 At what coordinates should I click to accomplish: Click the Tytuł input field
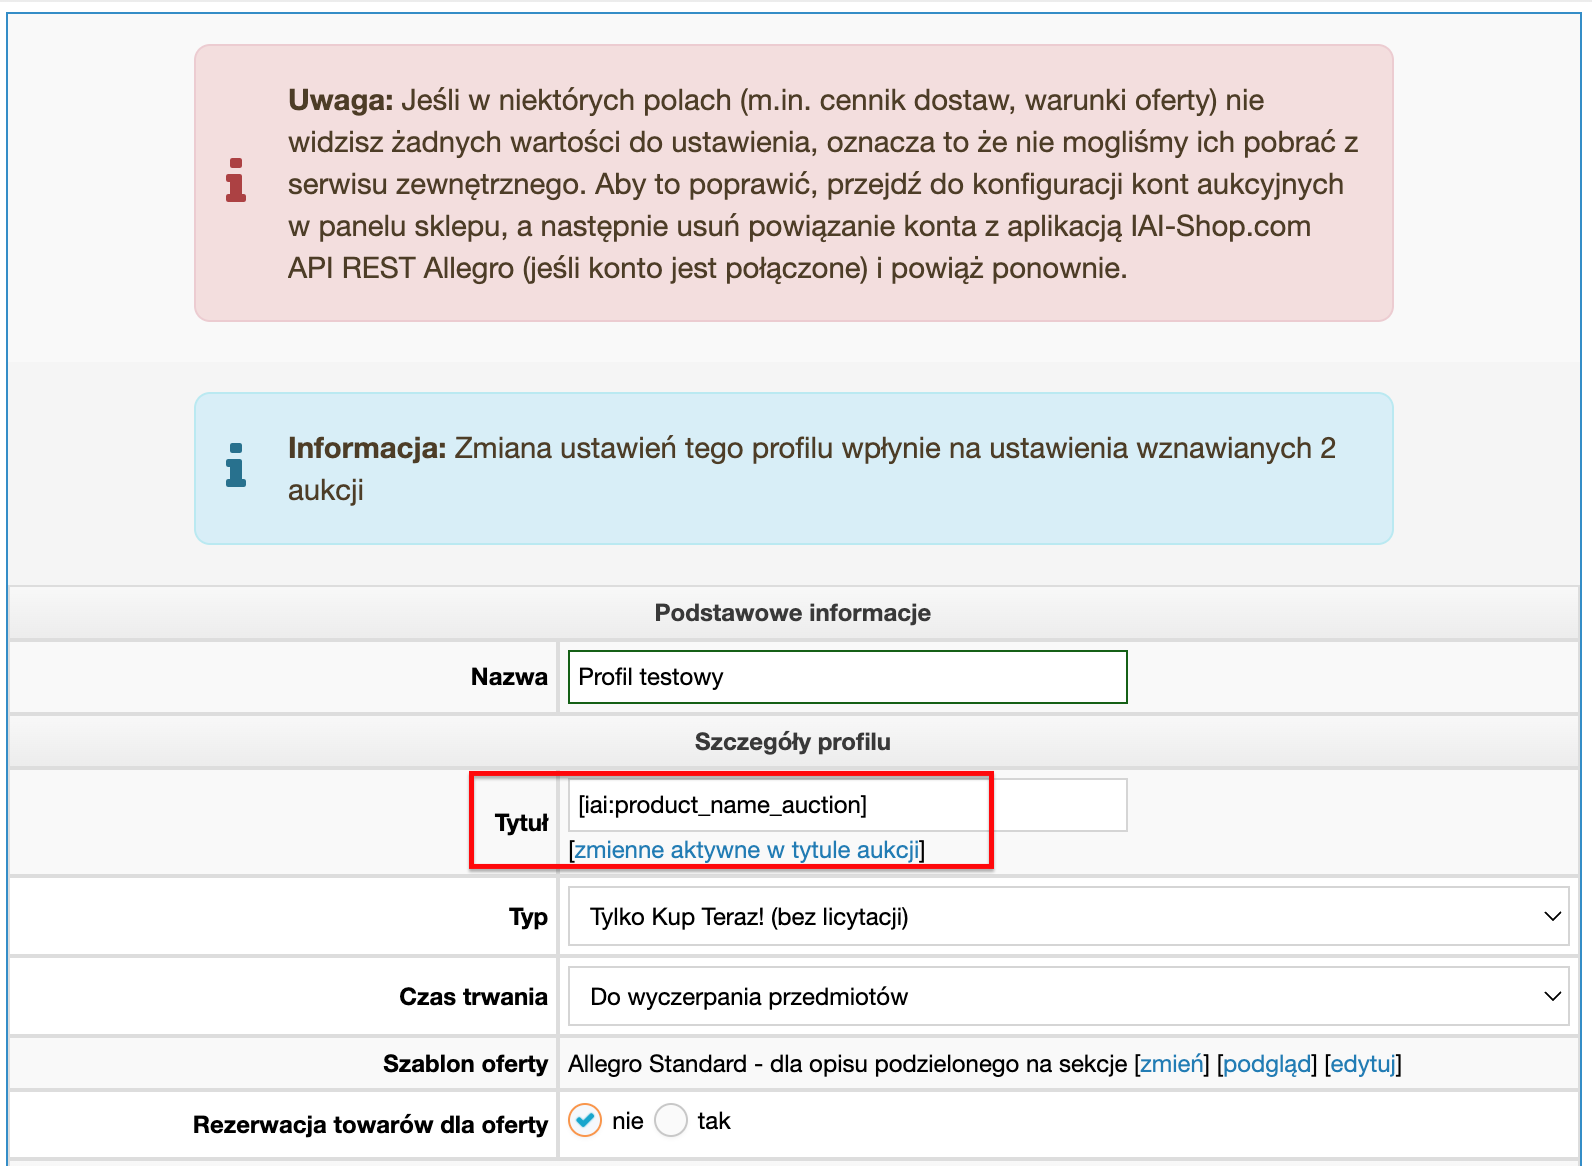(x=847, y=805)
